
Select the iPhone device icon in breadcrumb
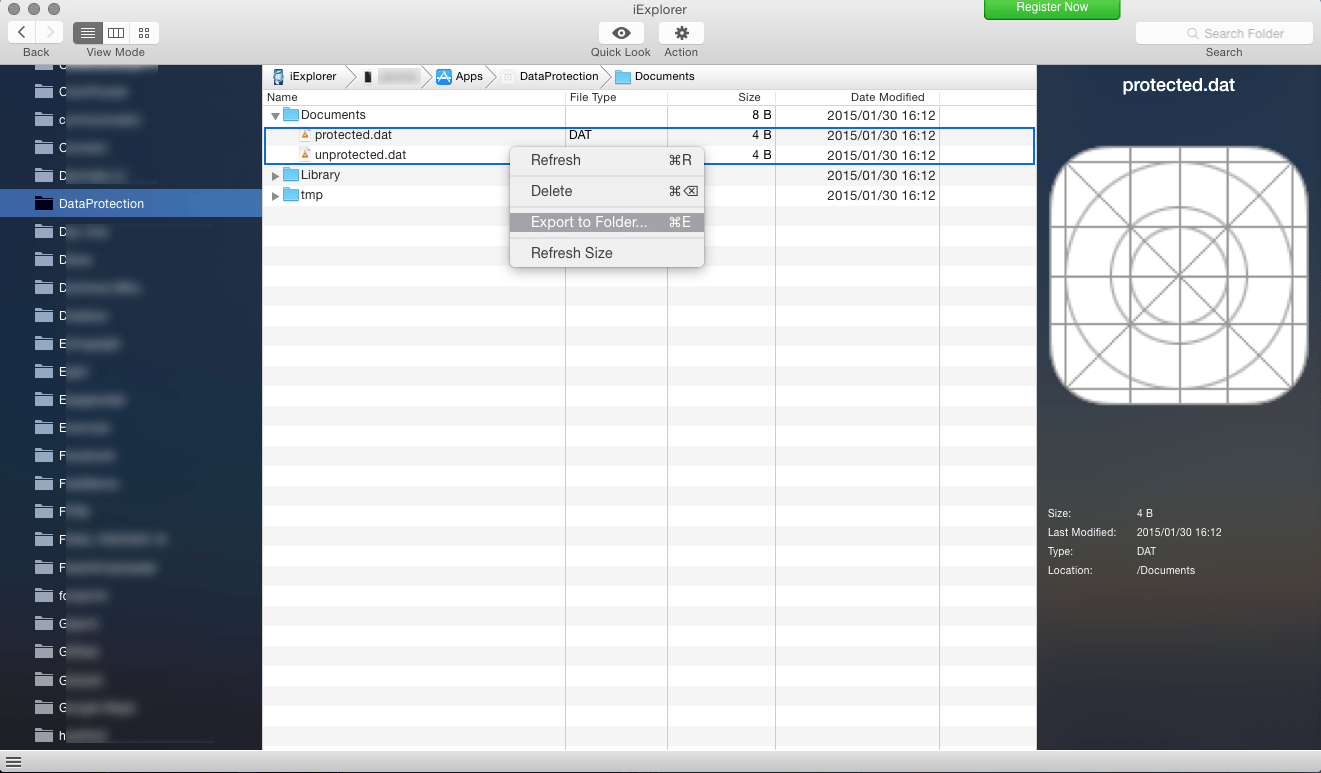[368, 76]
